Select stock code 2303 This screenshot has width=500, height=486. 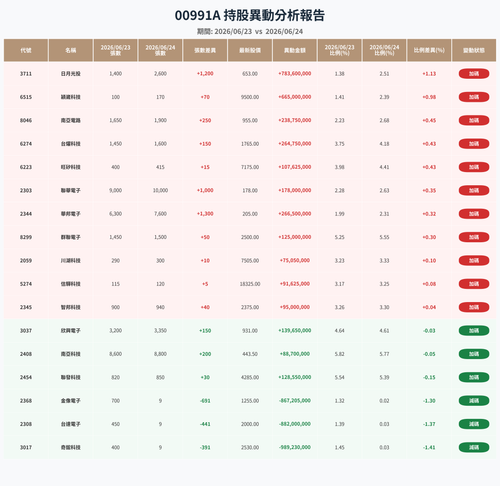(x=26, y=190)
